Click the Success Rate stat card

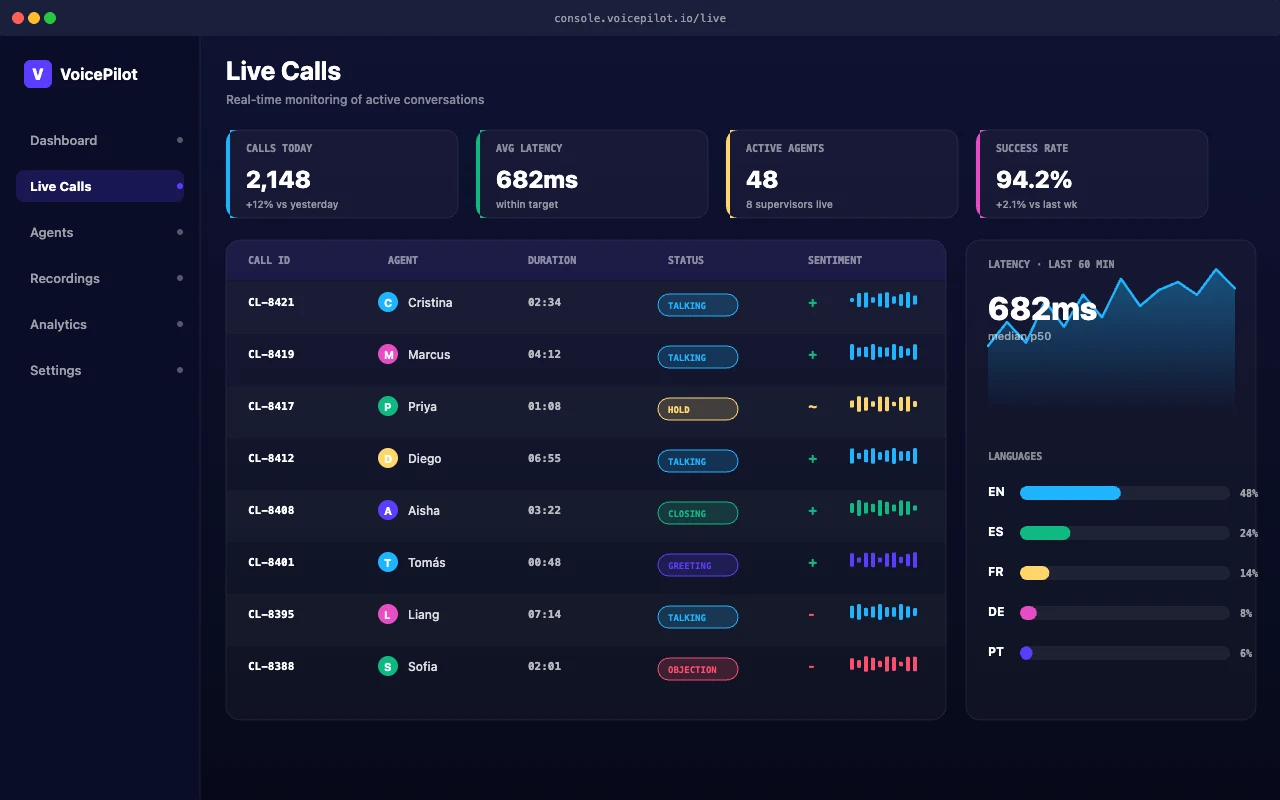click(x=1092, y=174)
